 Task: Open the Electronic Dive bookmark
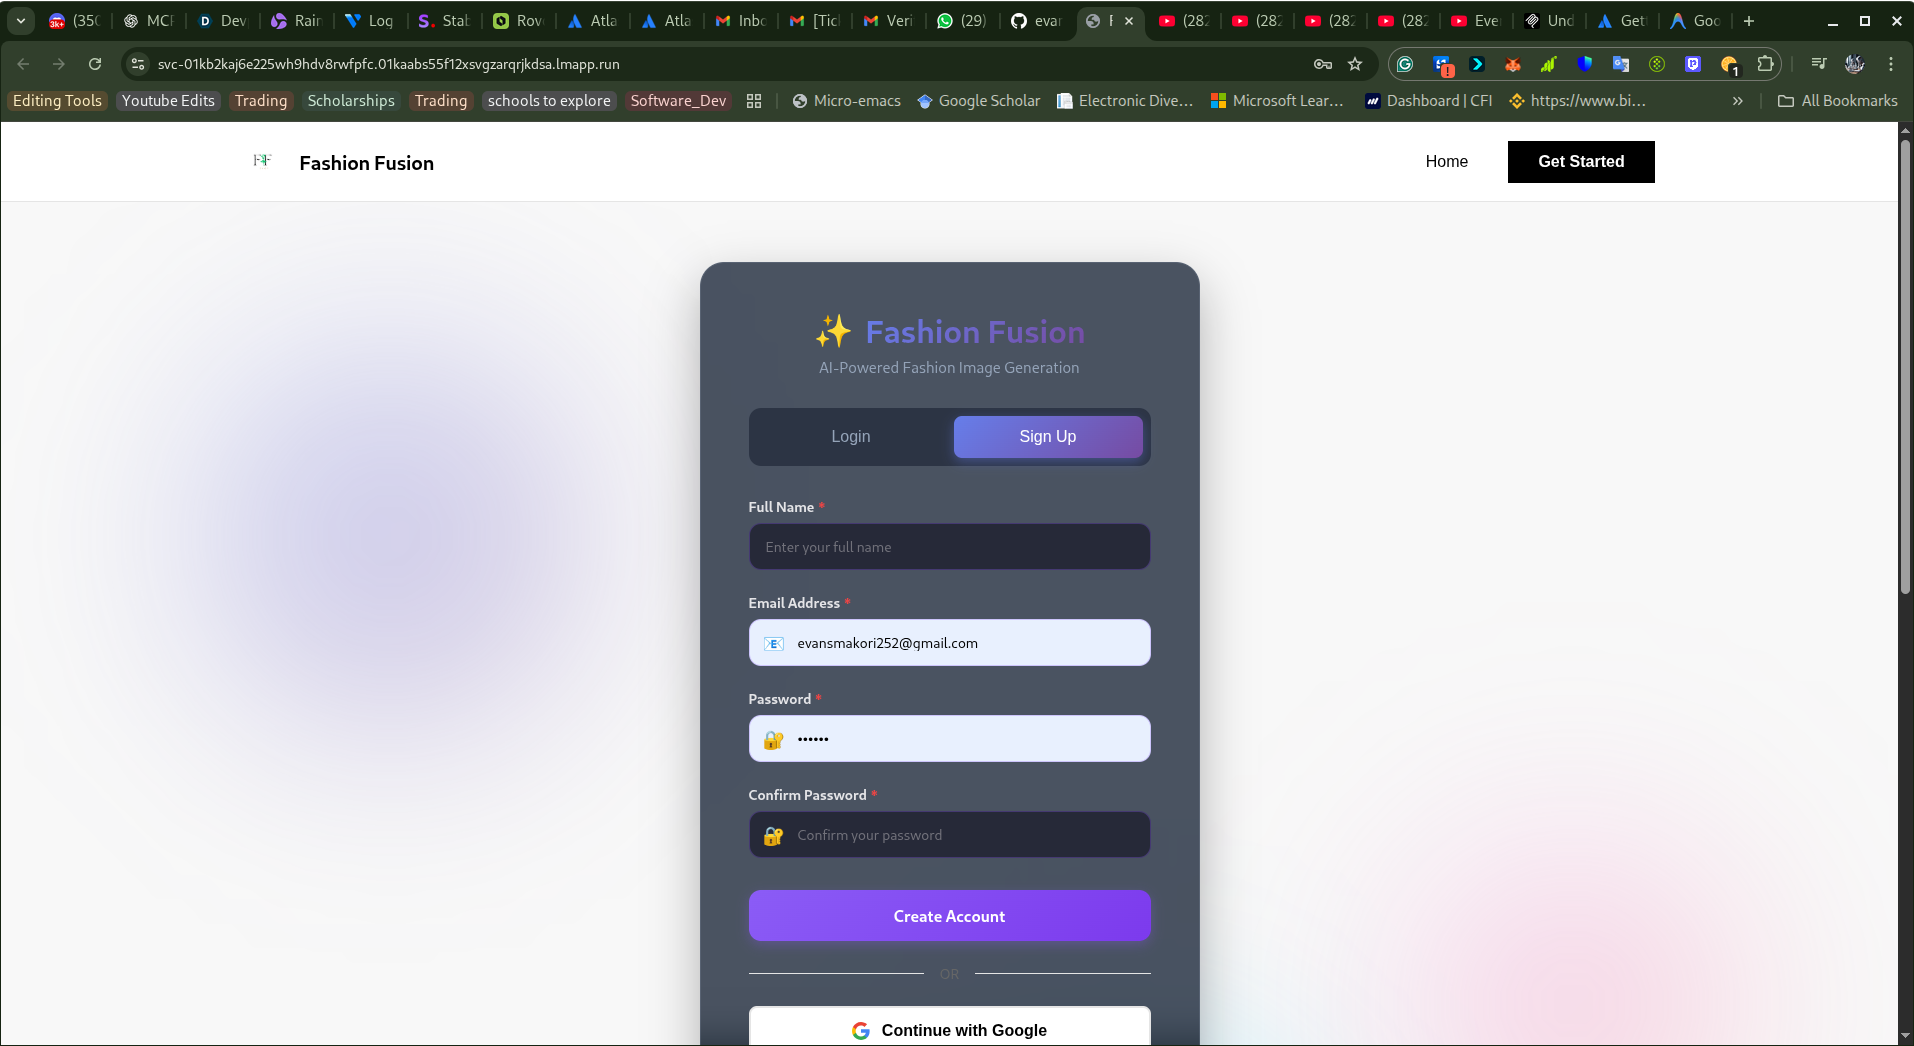coord(1125,101)
